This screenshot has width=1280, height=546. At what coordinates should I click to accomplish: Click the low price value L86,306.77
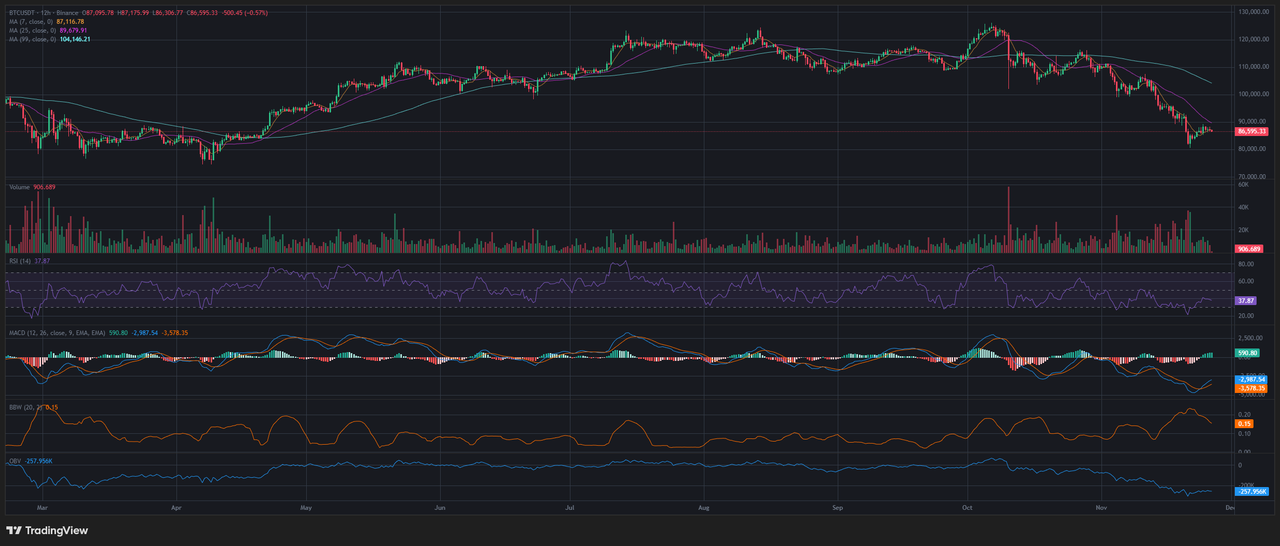pos(168,13)
